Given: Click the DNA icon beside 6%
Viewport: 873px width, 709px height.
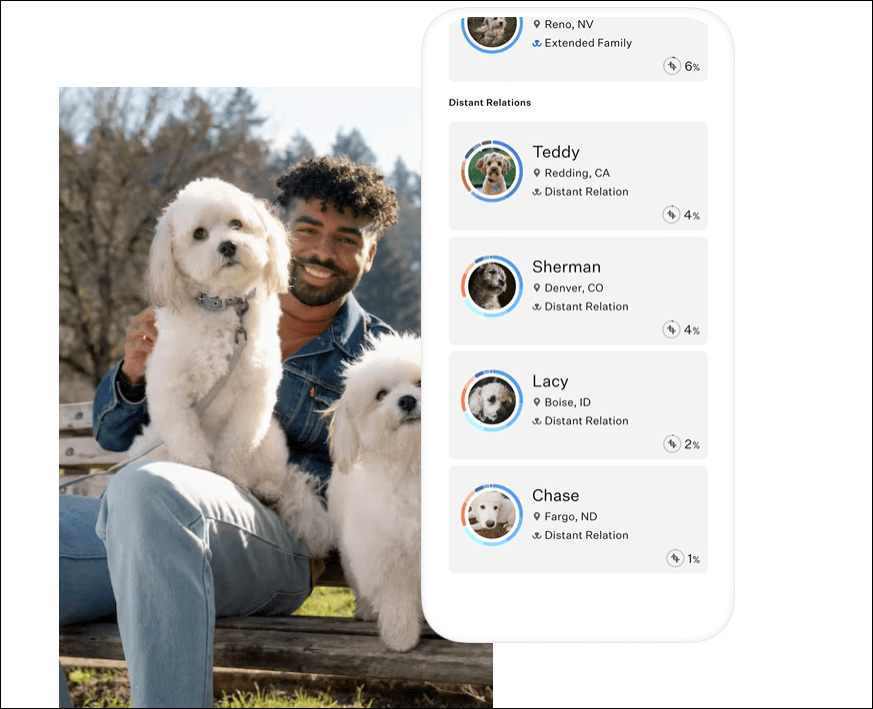Looking at the screenshot, I should point(672,66).
